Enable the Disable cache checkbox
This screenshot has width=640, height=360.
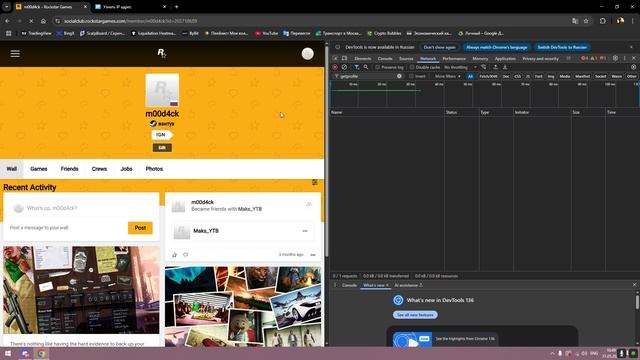[x=412, y=67]
